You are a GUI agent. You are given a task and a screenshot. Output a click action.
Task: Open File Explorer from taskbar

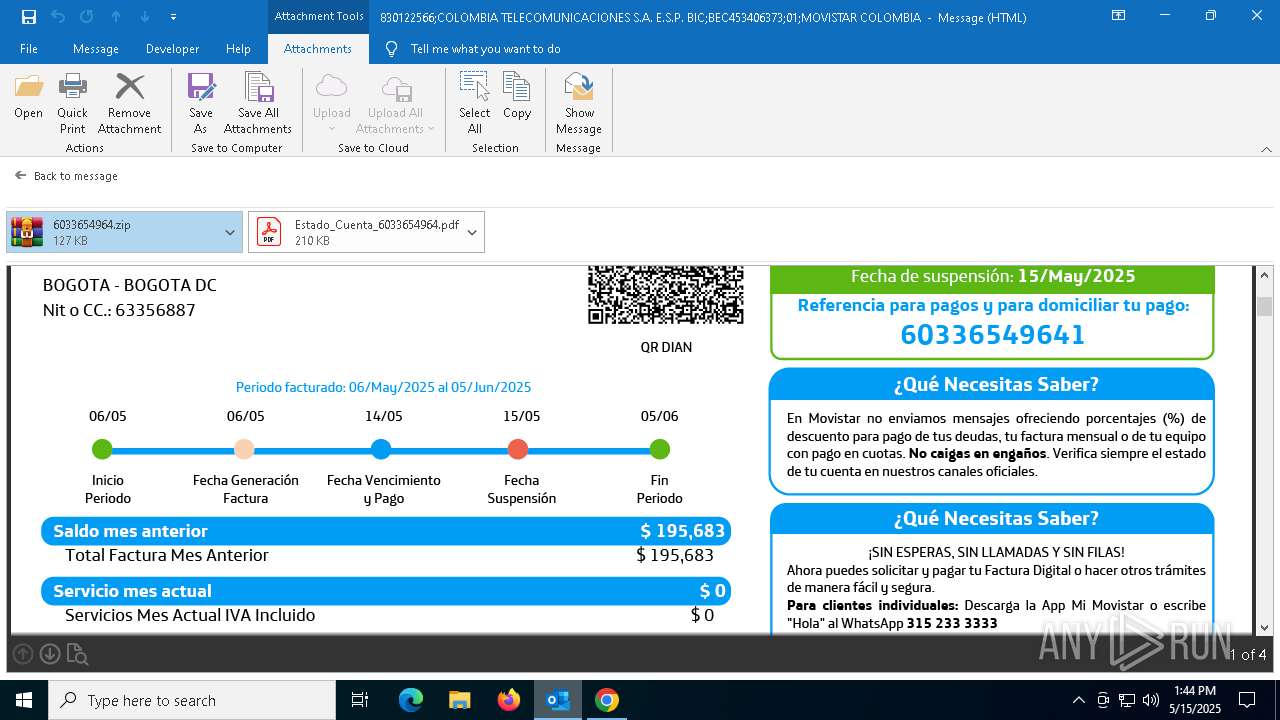(460, 700)
